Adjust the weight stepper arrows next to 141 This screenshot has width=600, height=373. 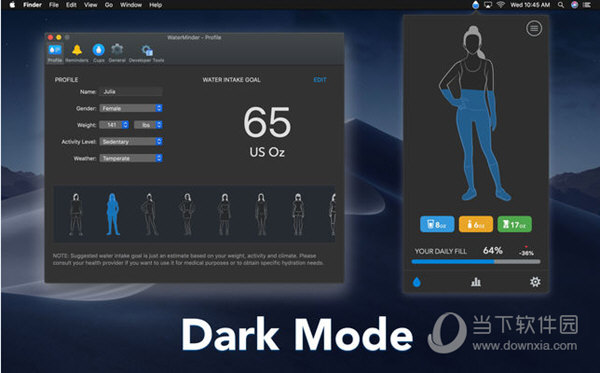pyautogui.click(x=125, y=125)
